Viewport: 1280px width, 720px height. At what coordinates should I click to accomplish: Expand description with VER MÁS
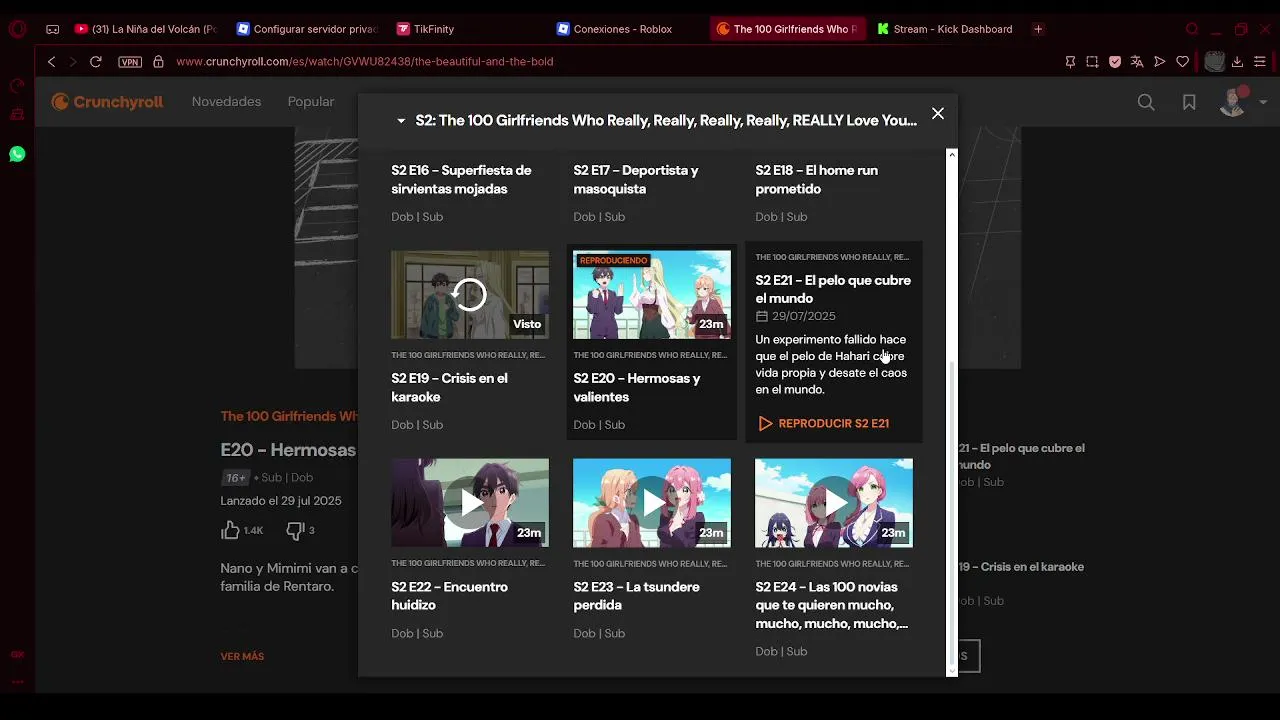[242, 657]
